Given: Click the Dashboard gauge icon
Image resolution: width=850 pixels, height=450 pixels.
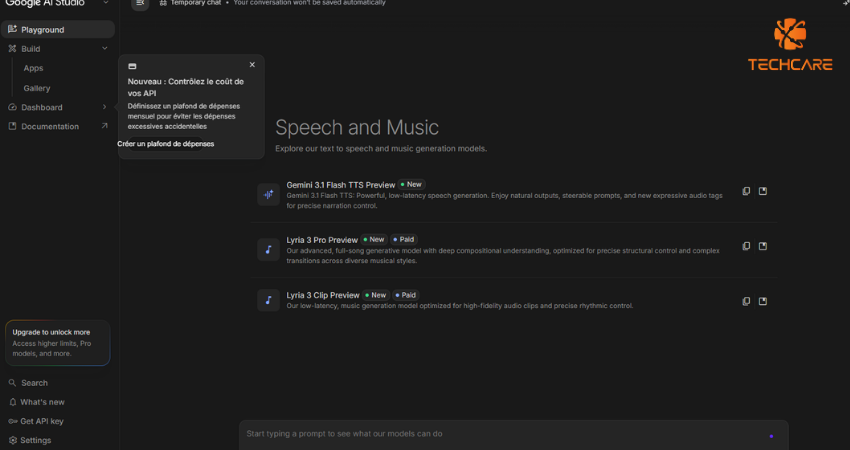Looking at the screenshot, I should [x=12, y=107].
